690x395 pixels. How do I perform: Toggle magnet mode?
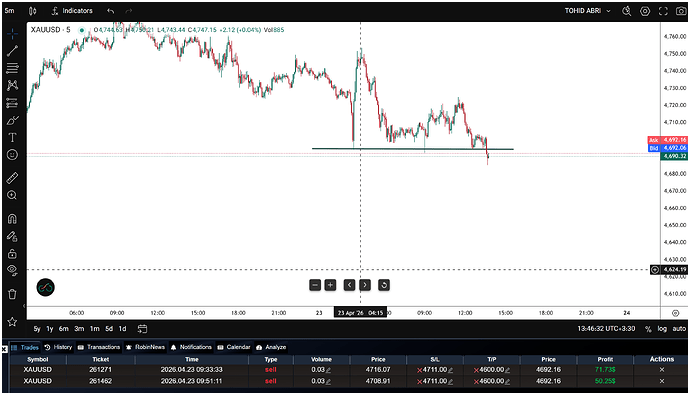point(12,219)
